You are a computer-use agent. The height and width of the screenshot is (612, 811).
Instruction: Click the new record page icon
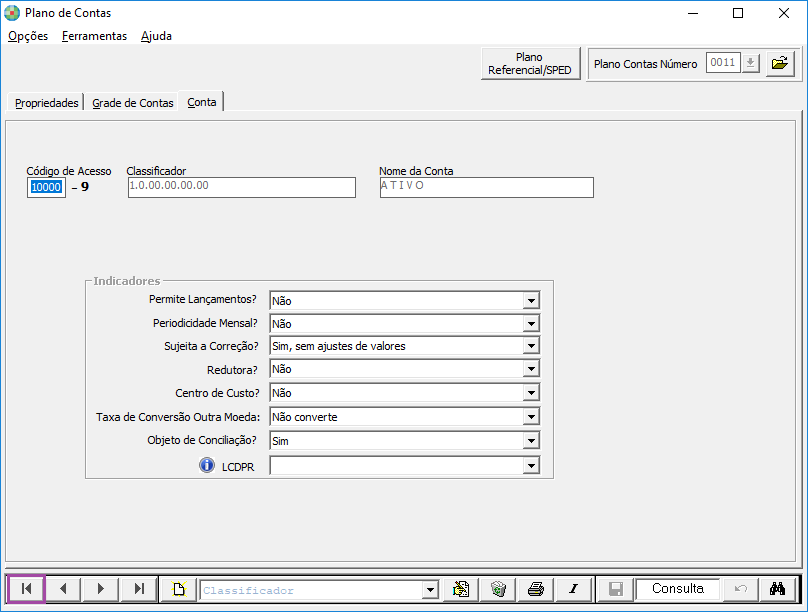point(179,589)
